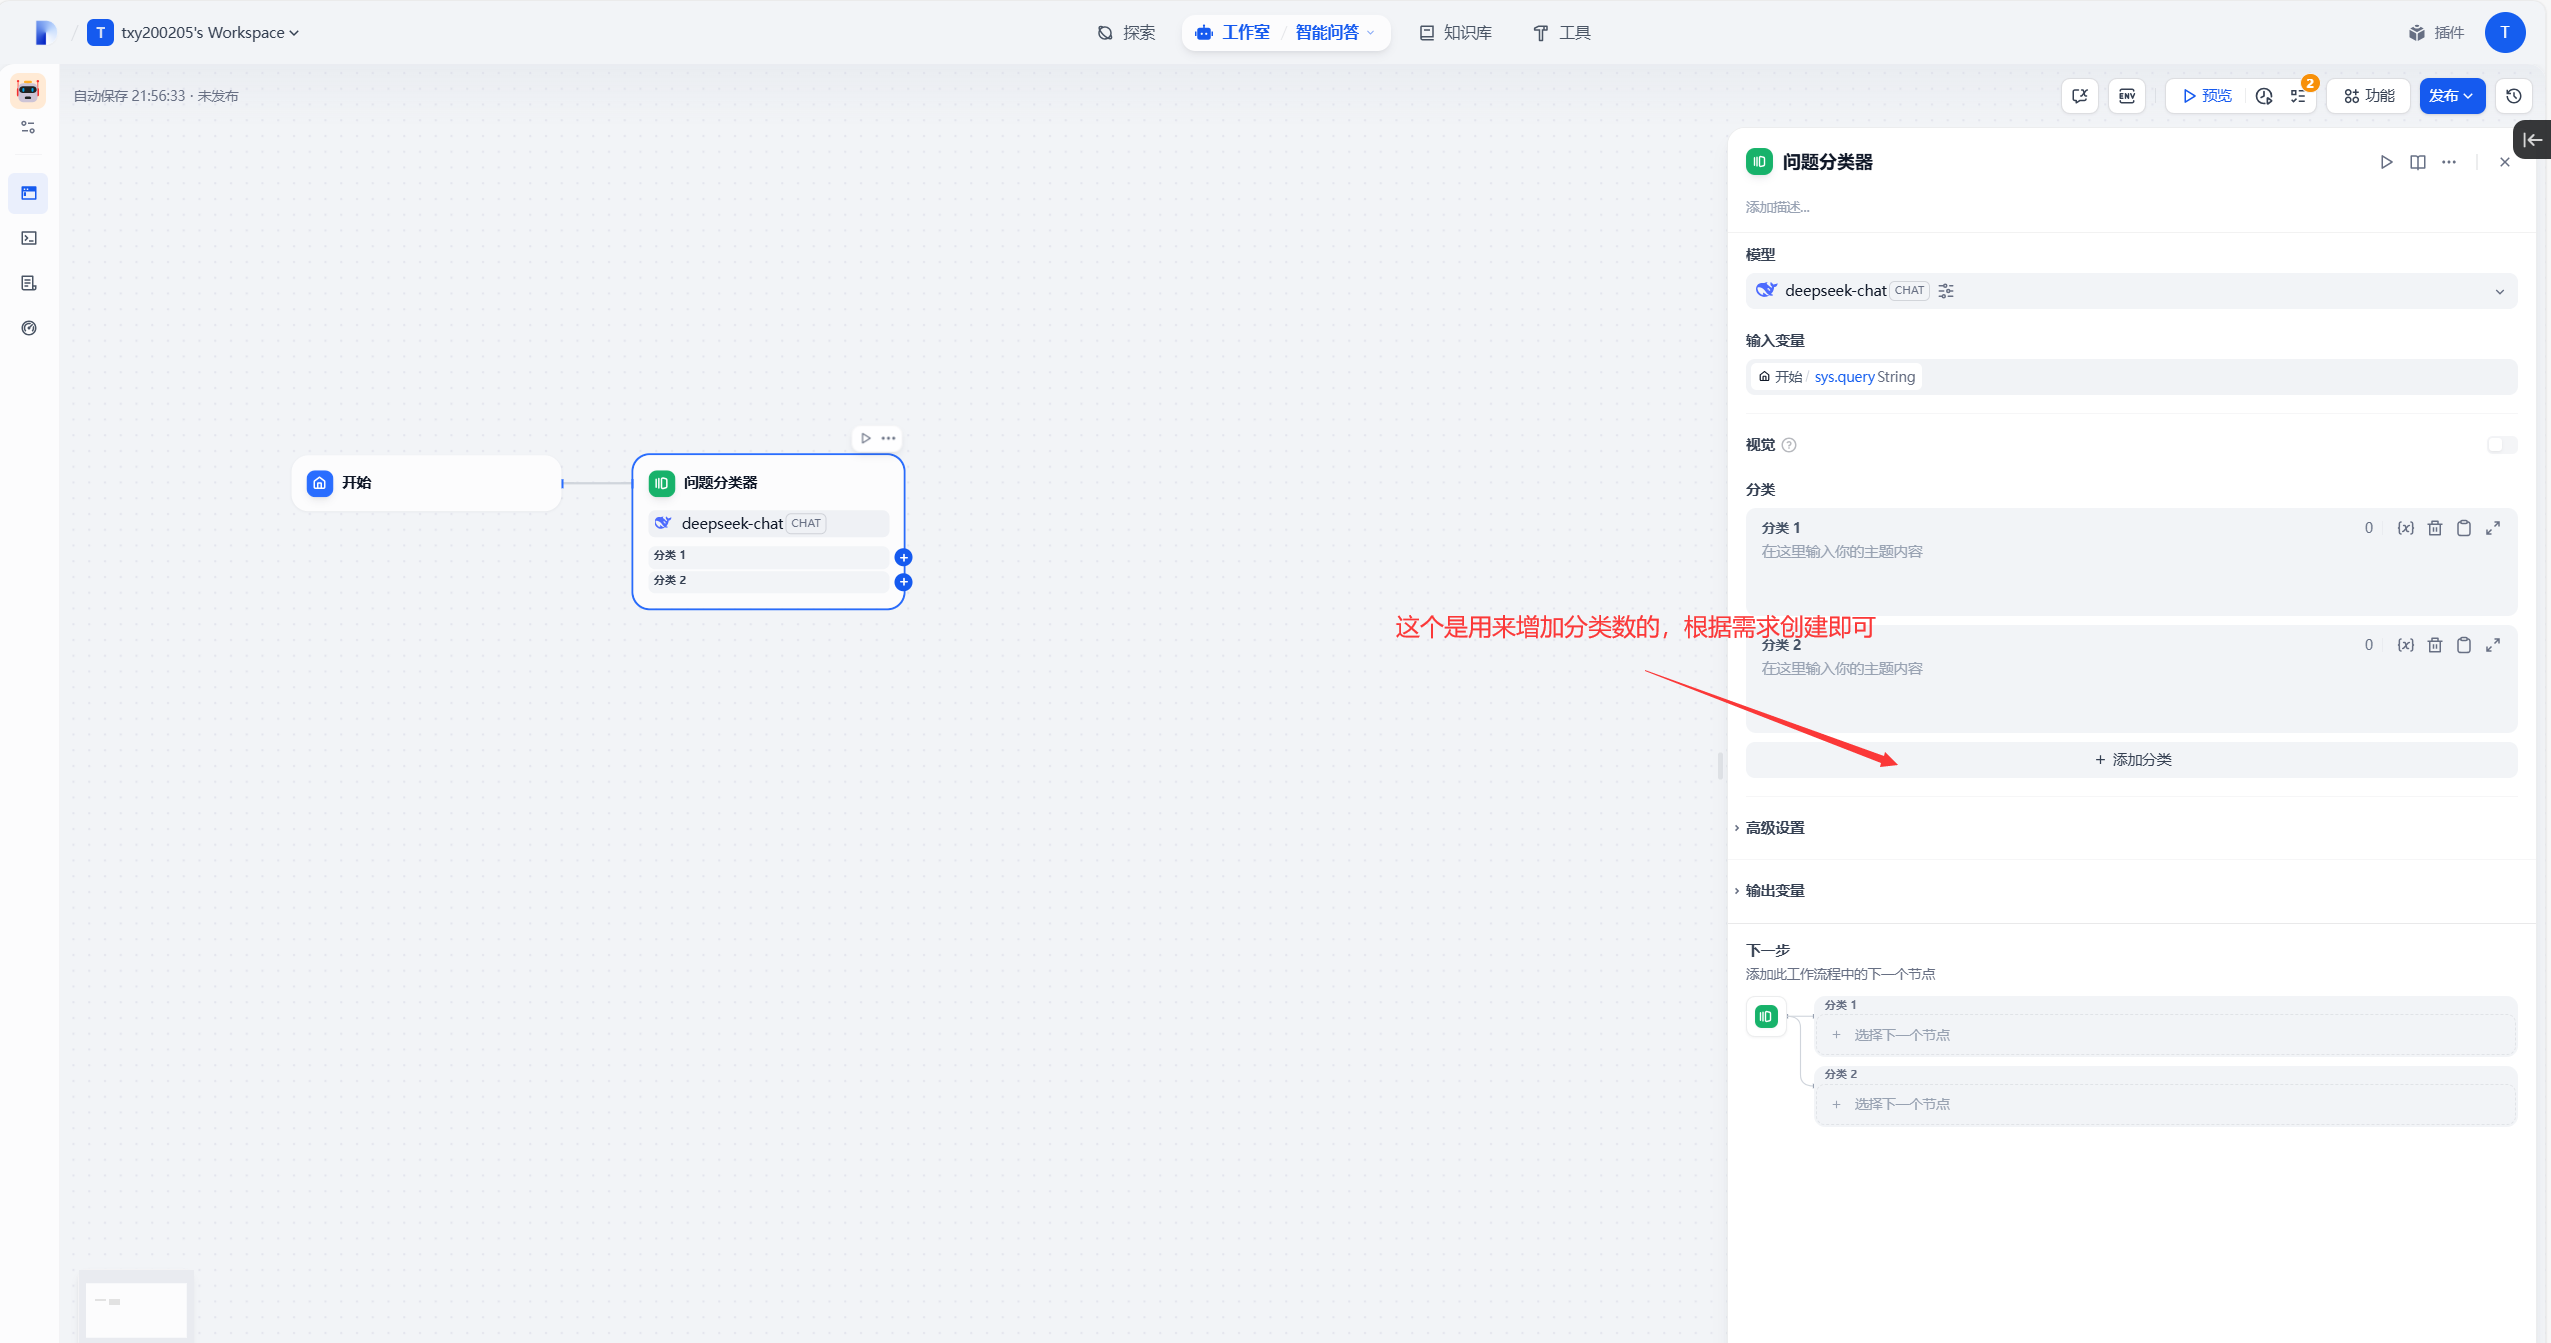Run the 问题分类器 node from panel header
This screenshot has height=1343, width=2551.
tap(2387, 162)
